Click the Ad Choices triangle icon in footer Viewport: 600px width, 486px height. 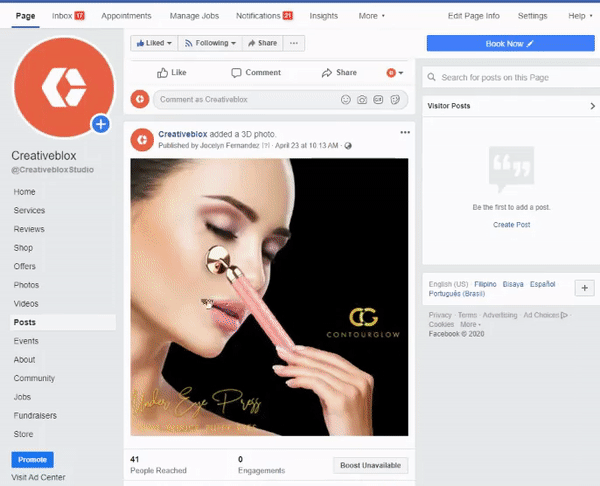(x=564, y=315)
